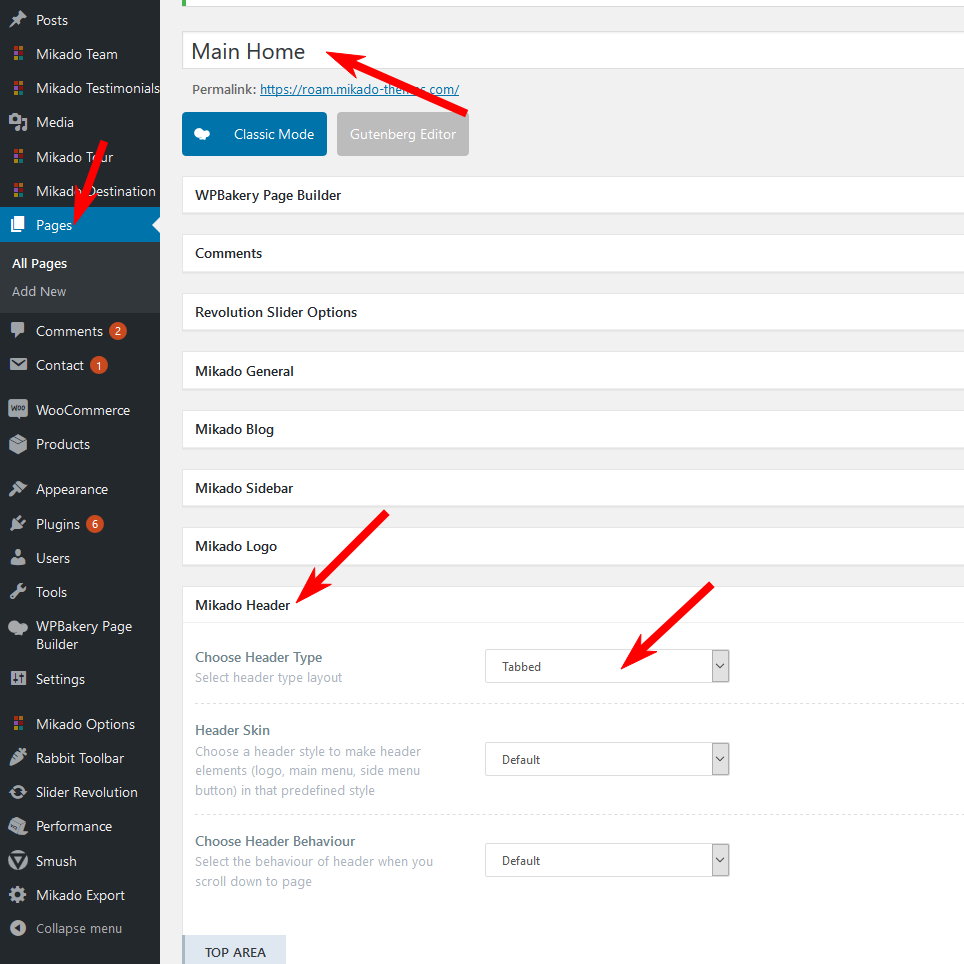
Task: Click the WPBakery Page Builder cloud icon
Action: click(x=18, y=628)
